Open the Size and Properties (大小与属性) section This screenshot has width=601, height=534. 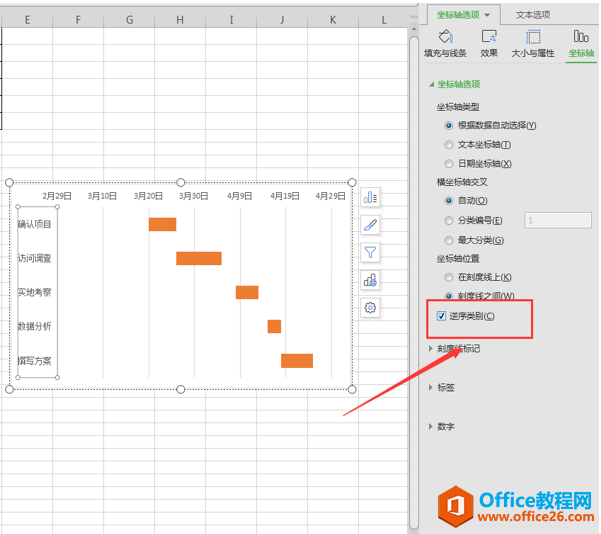click(533, 43)
